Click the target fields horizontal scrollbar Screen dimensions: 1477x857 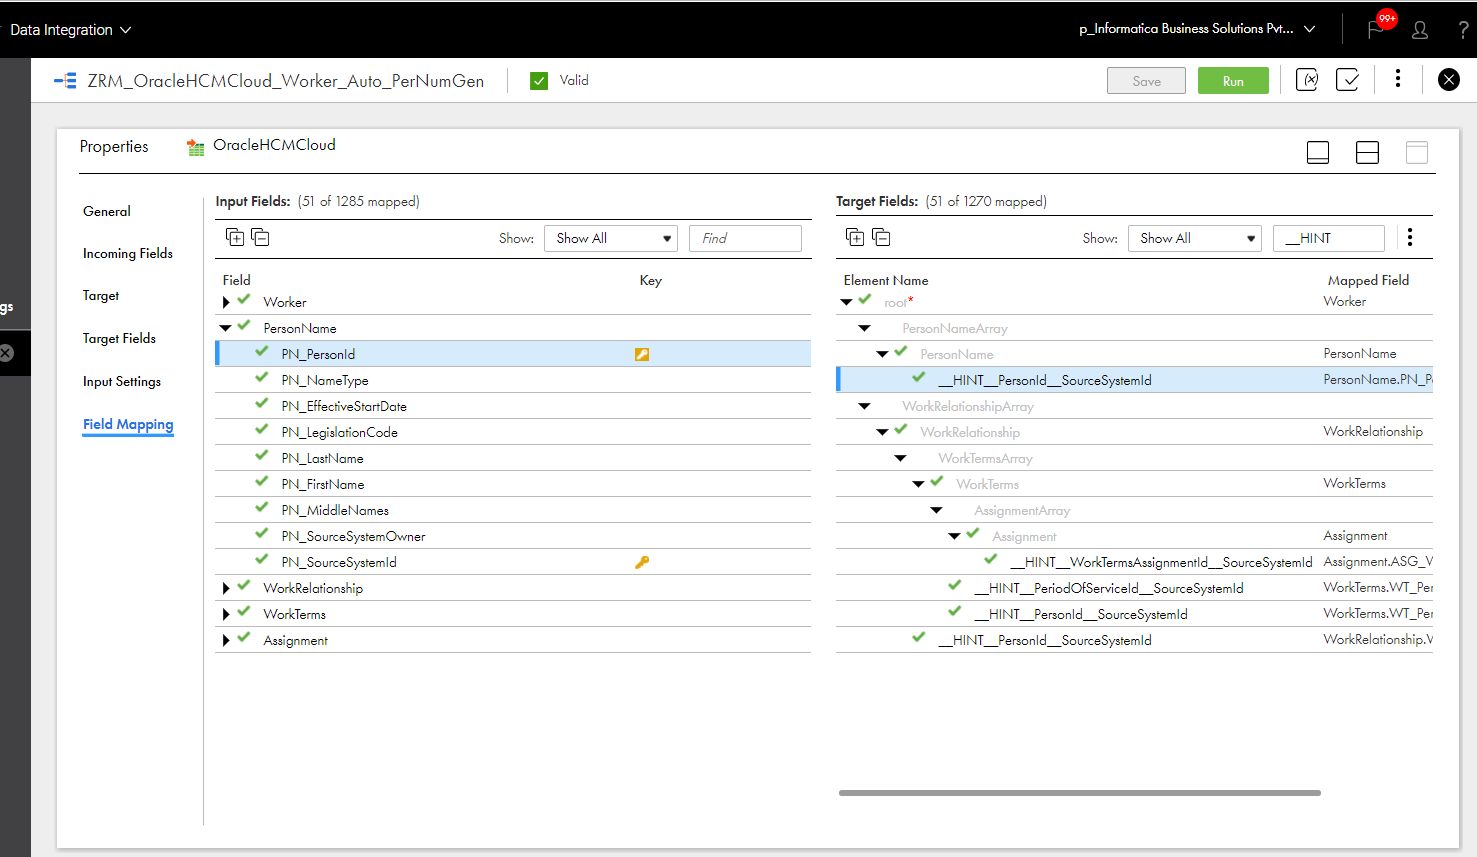(x=1080, y=793)
